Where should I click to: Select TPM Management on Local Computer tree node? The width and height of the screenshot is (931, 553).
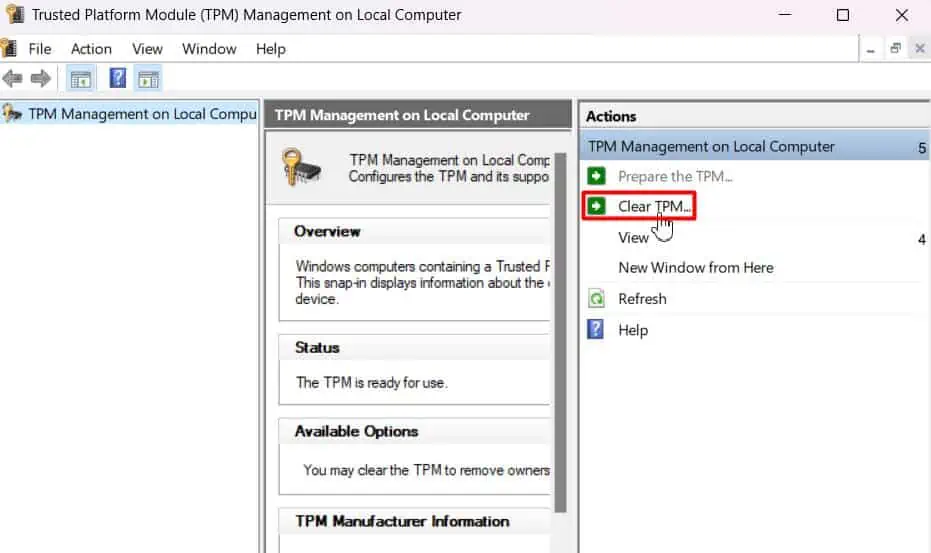click(x=142, y=113)
